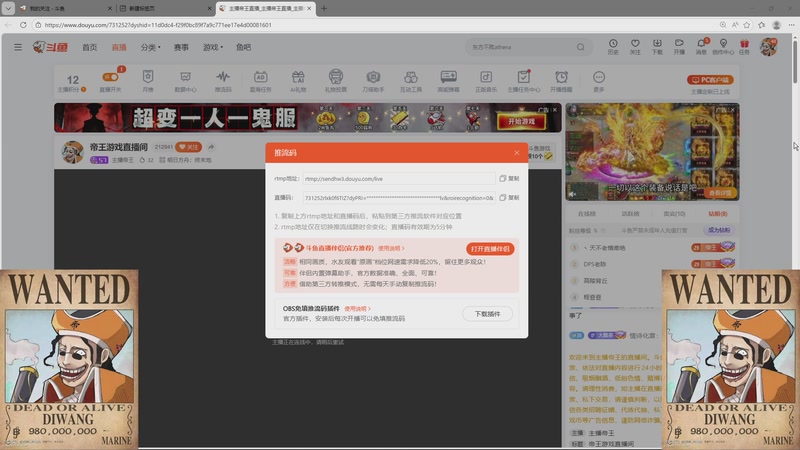
Task: Open the 任务 gift box icon
Action: [x=745, y=46]
